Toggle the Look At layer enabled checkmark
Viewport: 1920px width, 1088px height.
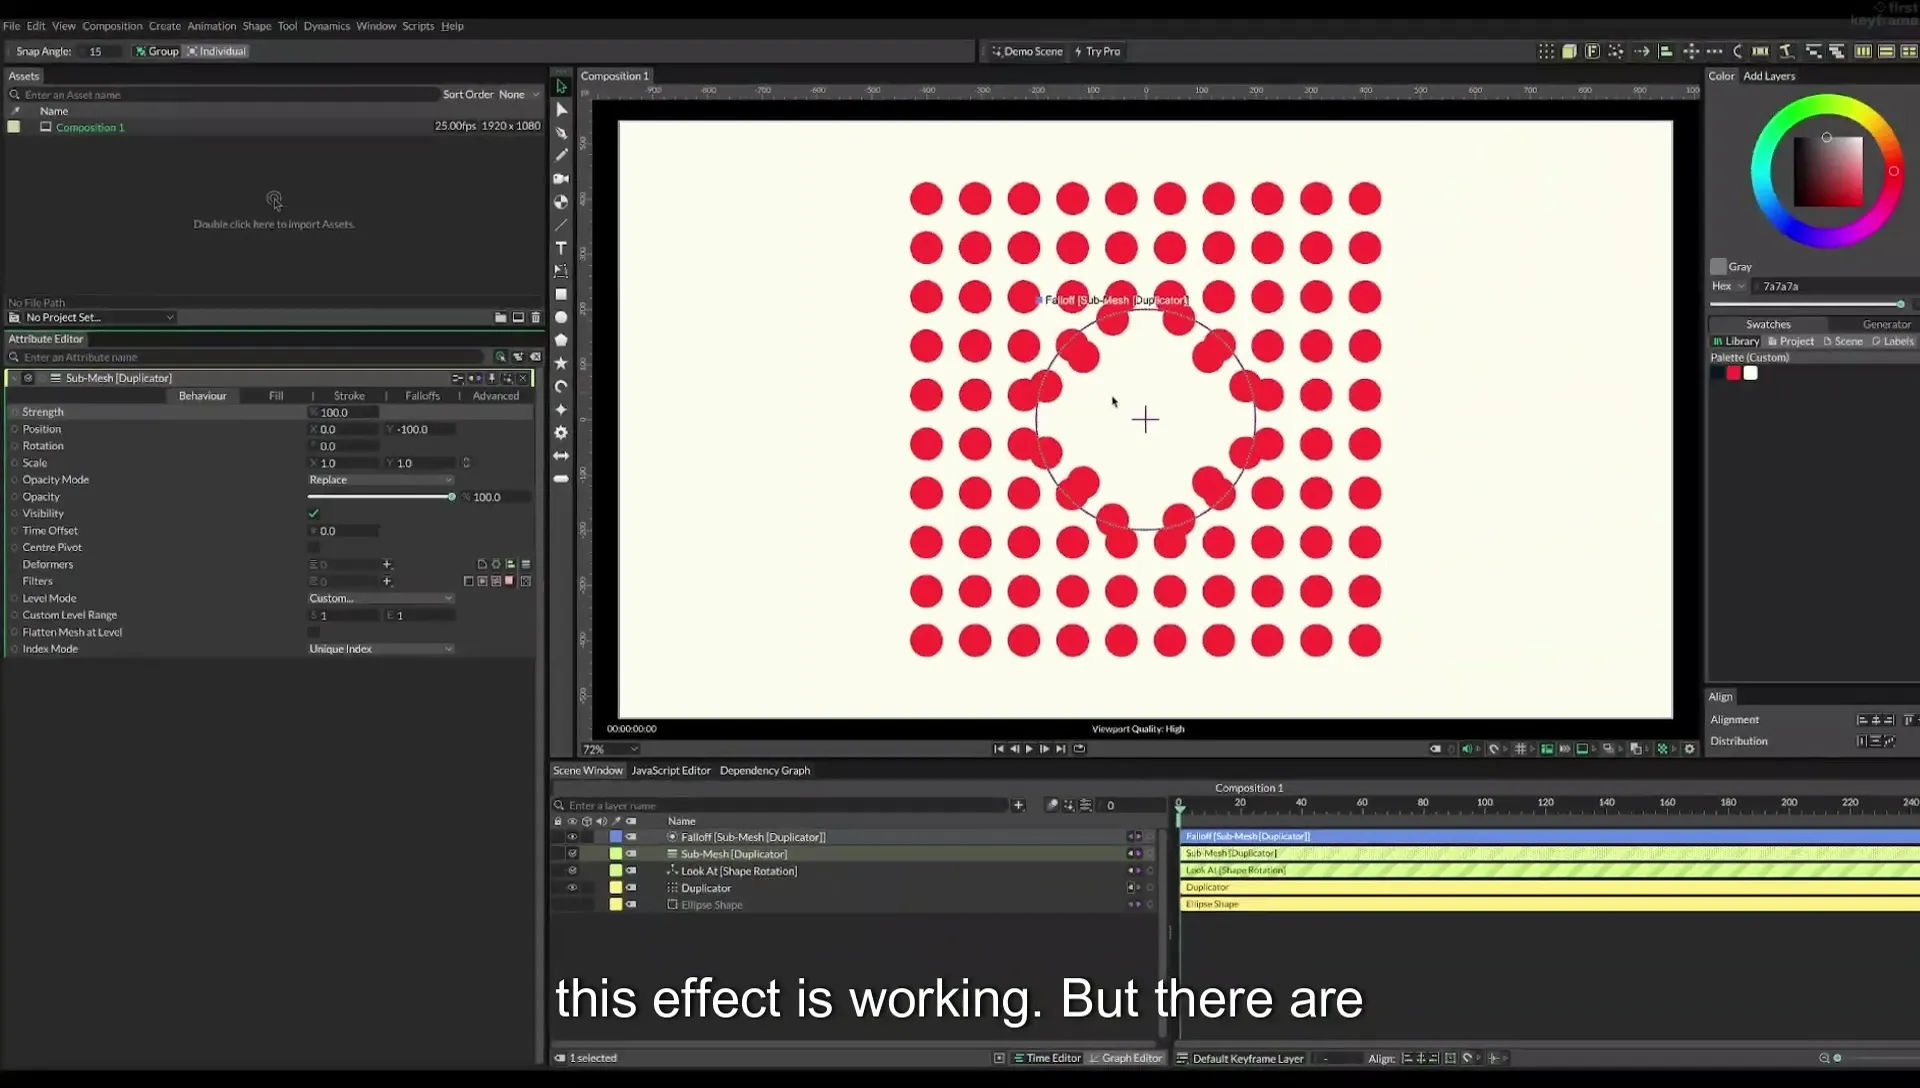[572, 871]
